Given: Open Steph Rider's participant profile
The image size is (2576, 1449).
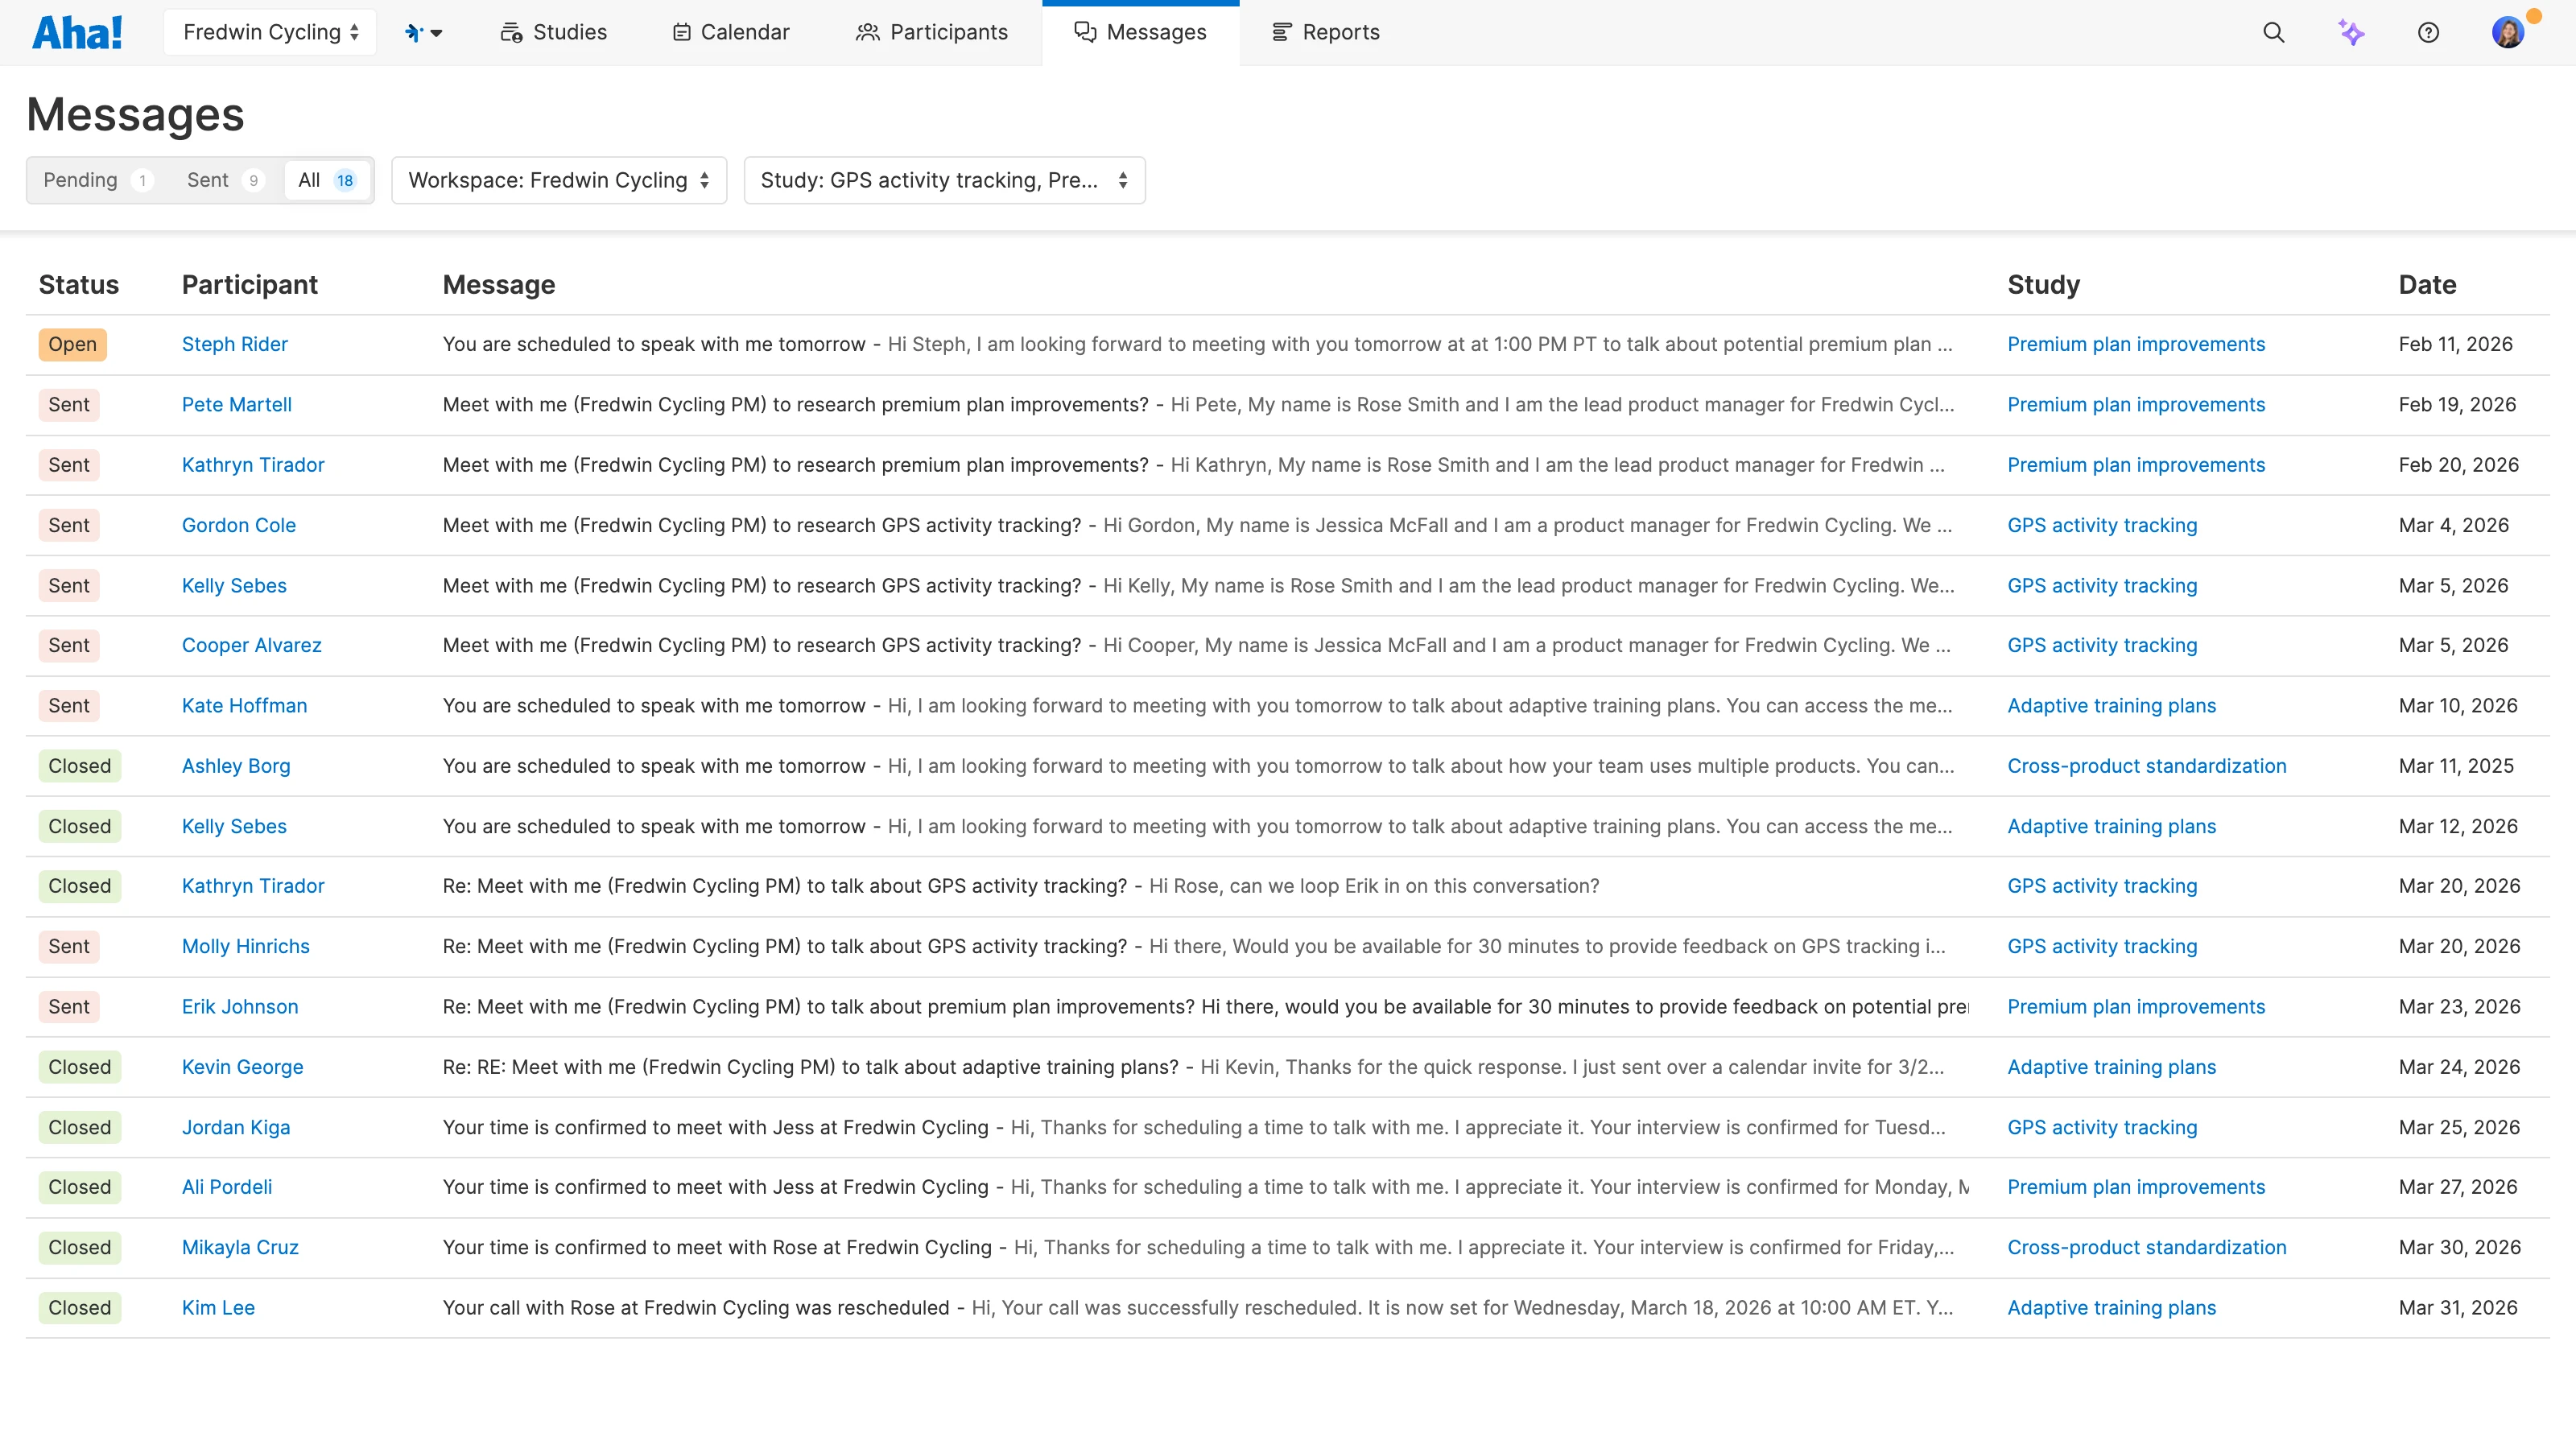Looking at the screenshot, I should 234,344.
